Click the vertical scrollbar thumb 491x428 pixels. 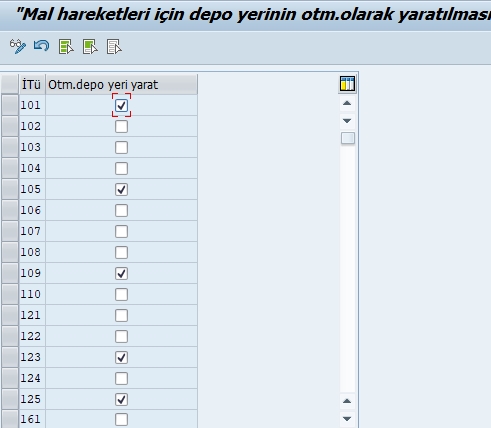point(348,138)
